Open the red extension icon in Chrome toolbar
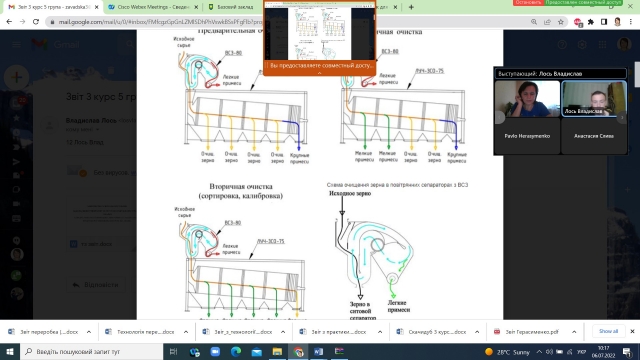This screenshot has width=640, height=360. (x=578, y=22)
